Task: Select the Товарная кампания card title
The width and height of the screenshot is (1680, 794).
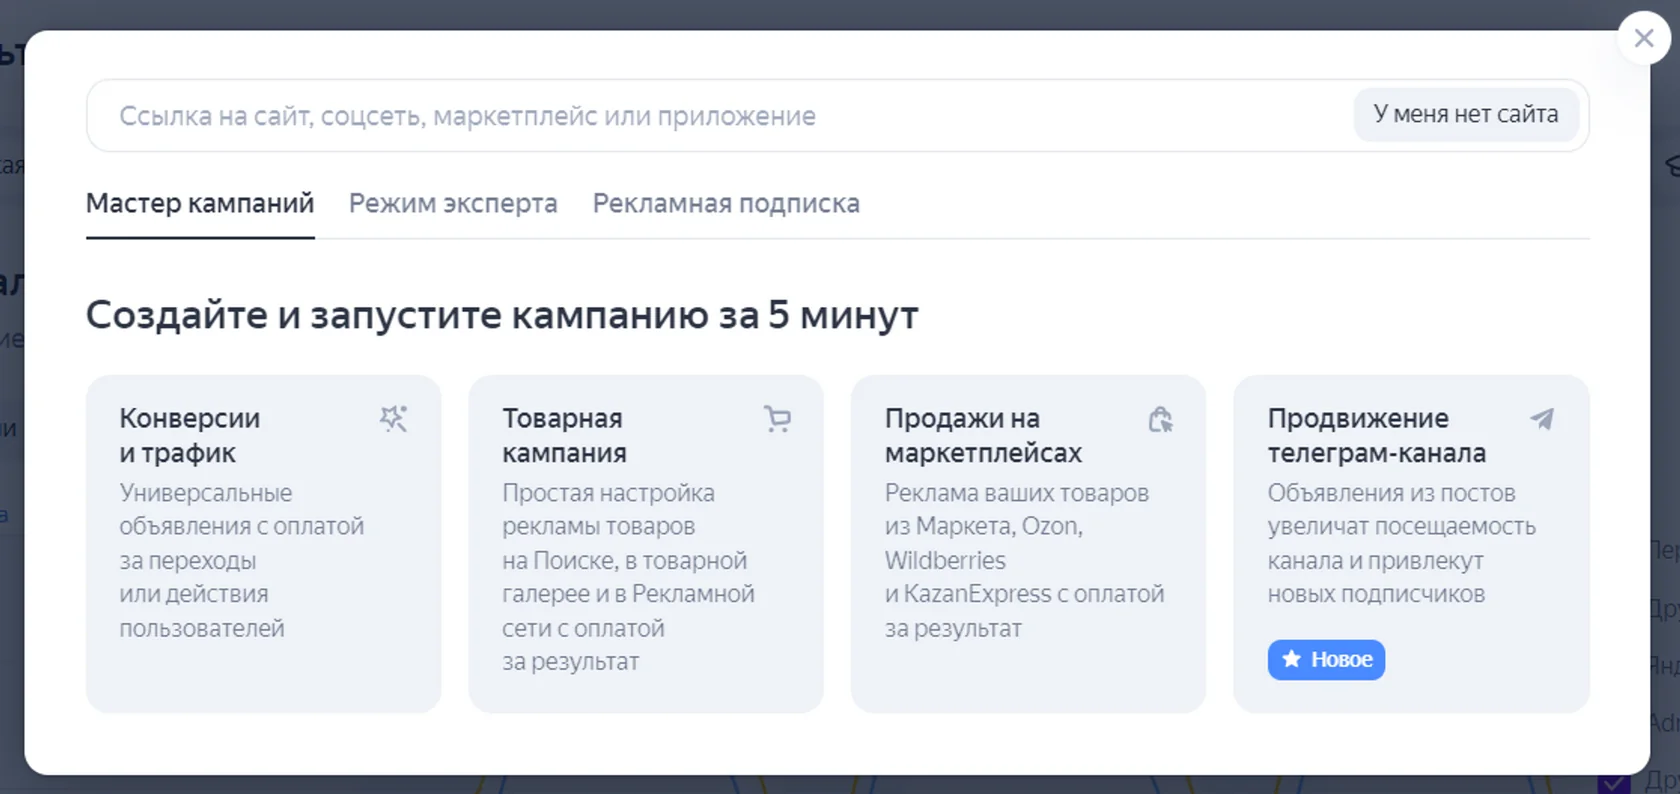Action: coord(564,435)
